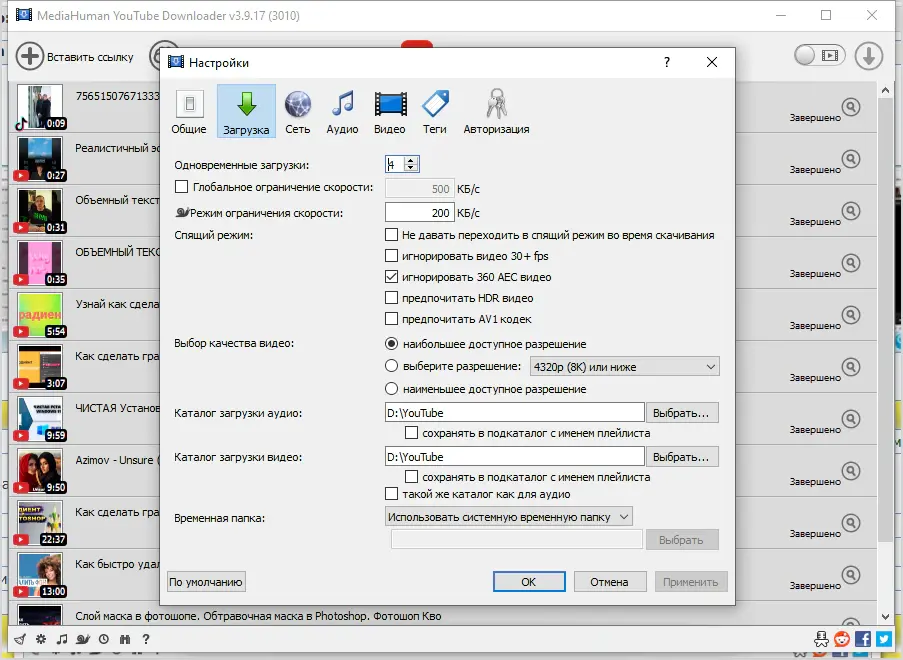Enable global speed limit checkbox
The image size is (903, 660).
tap(181, 187)
